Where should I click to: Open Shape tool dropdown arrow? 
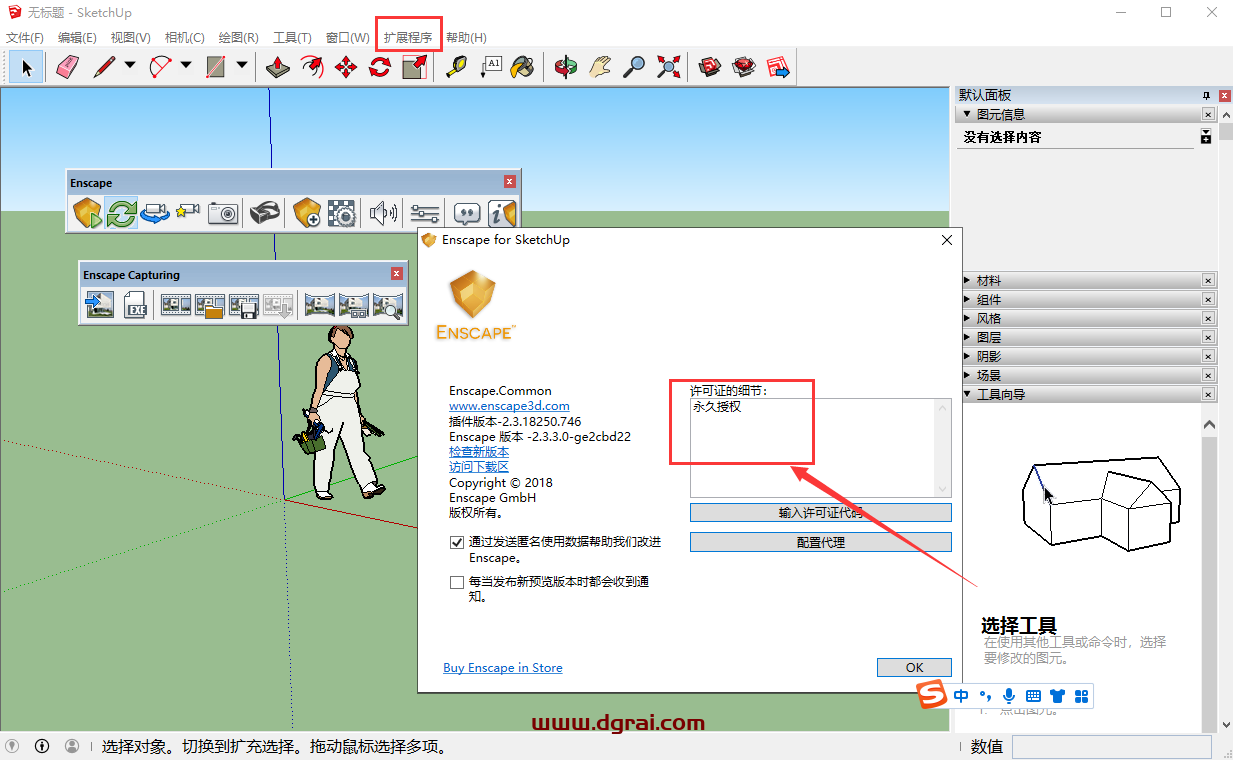click(x=242, y=67)
